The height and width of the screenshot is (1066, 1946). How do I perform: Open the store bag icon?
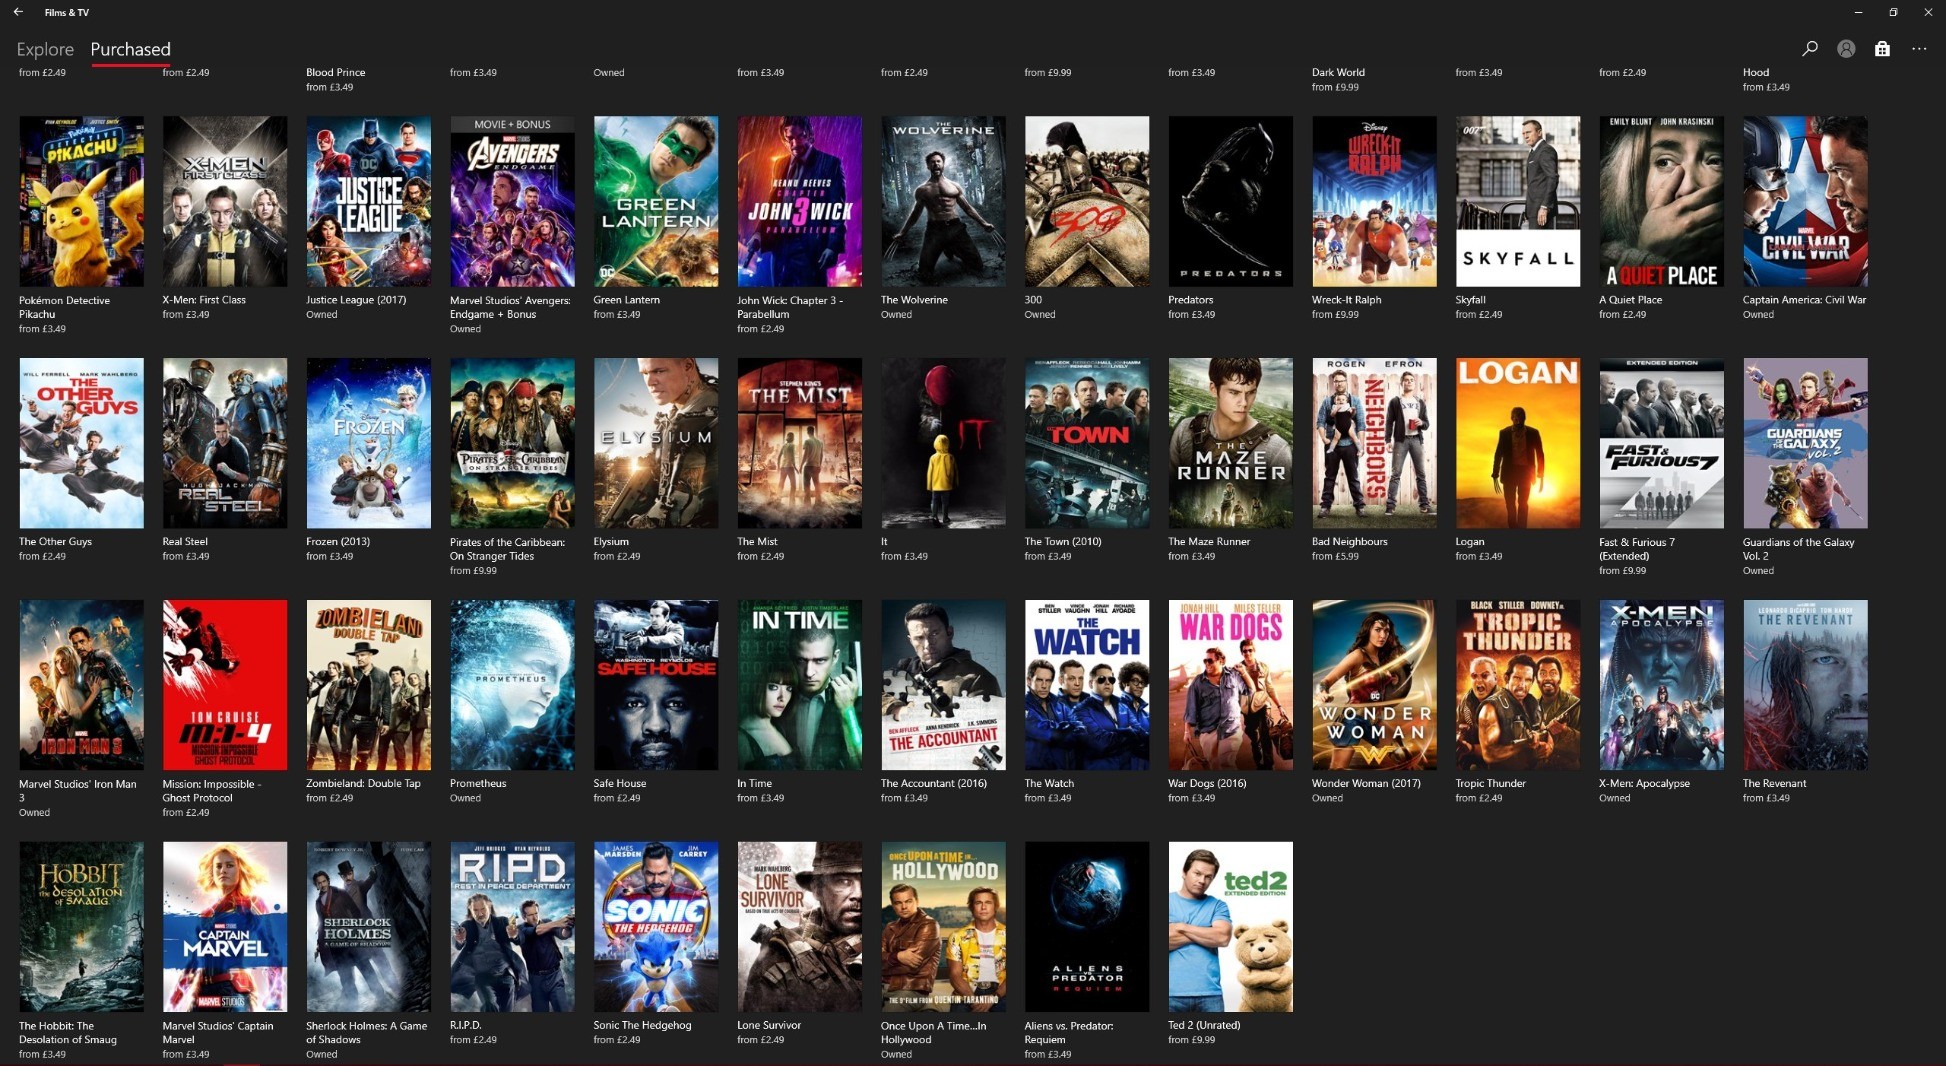point(1882,48)
